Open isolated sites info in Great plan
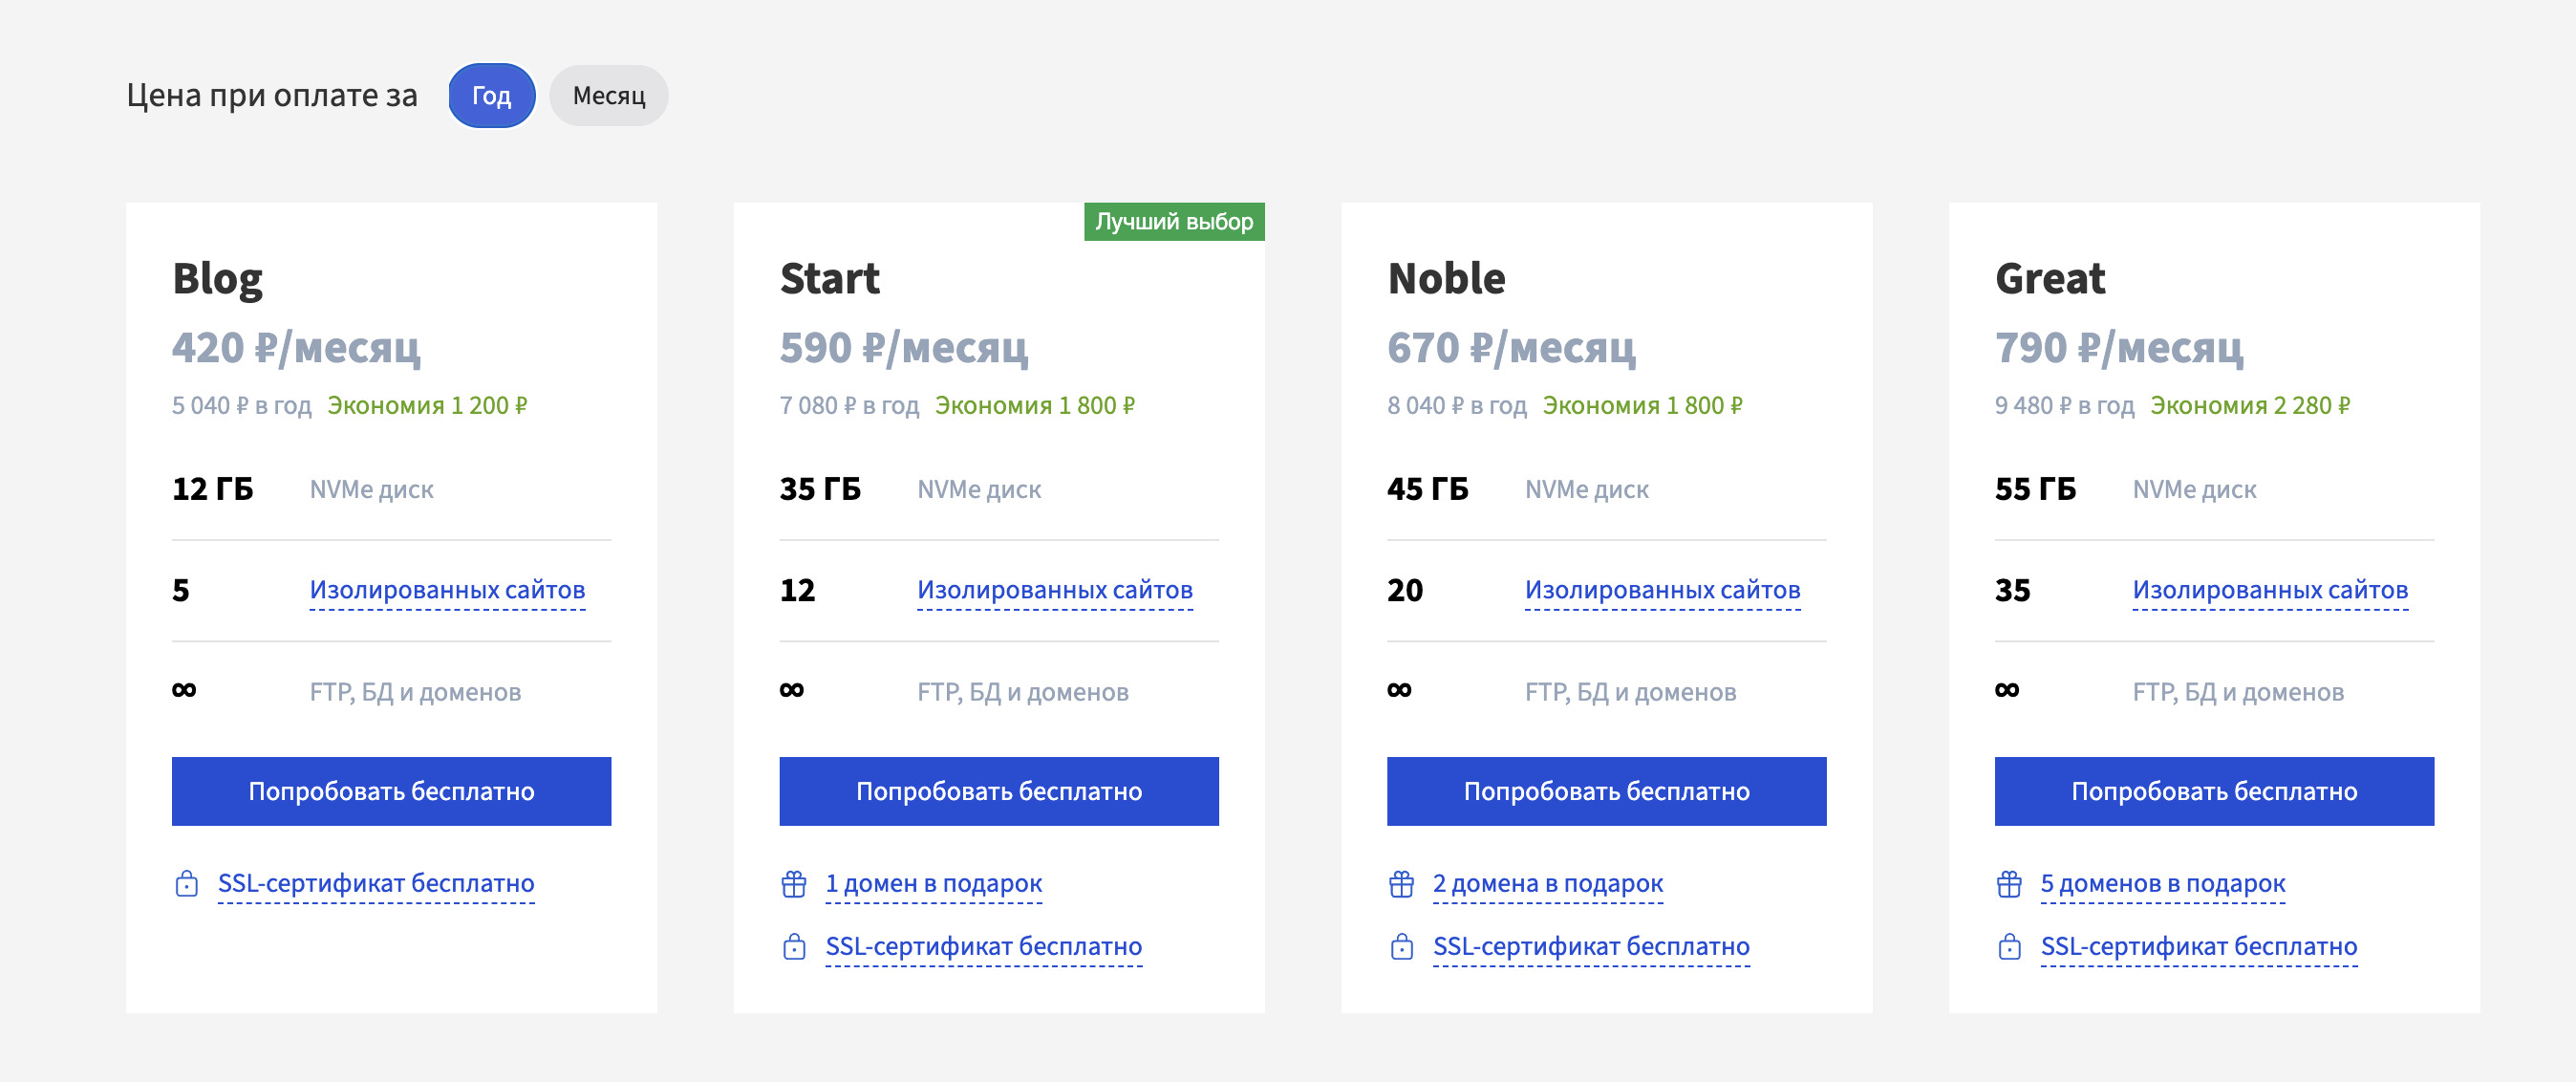2576x1082 pixels. pos(2270,590)
